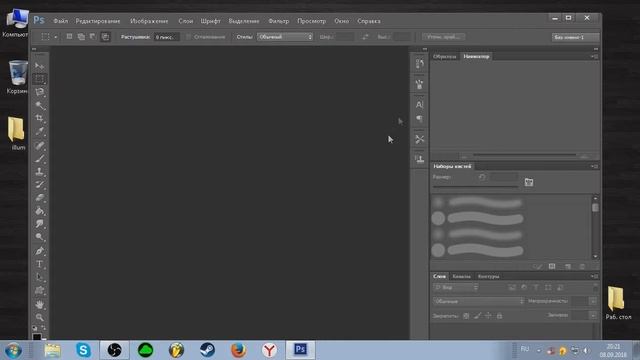Select the Smudge tool

click(40, 224)
